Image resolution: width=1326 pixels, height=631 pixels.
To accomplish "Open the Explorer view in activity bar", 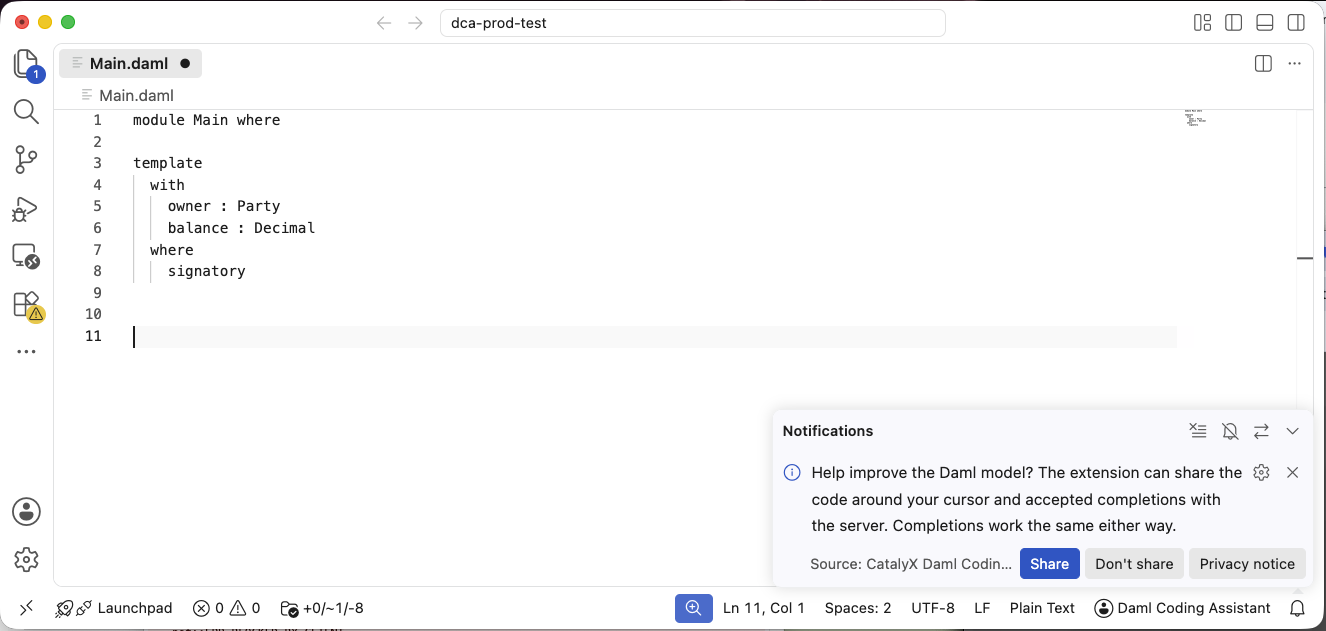I will pyautogui.click(x=26, y=64).
